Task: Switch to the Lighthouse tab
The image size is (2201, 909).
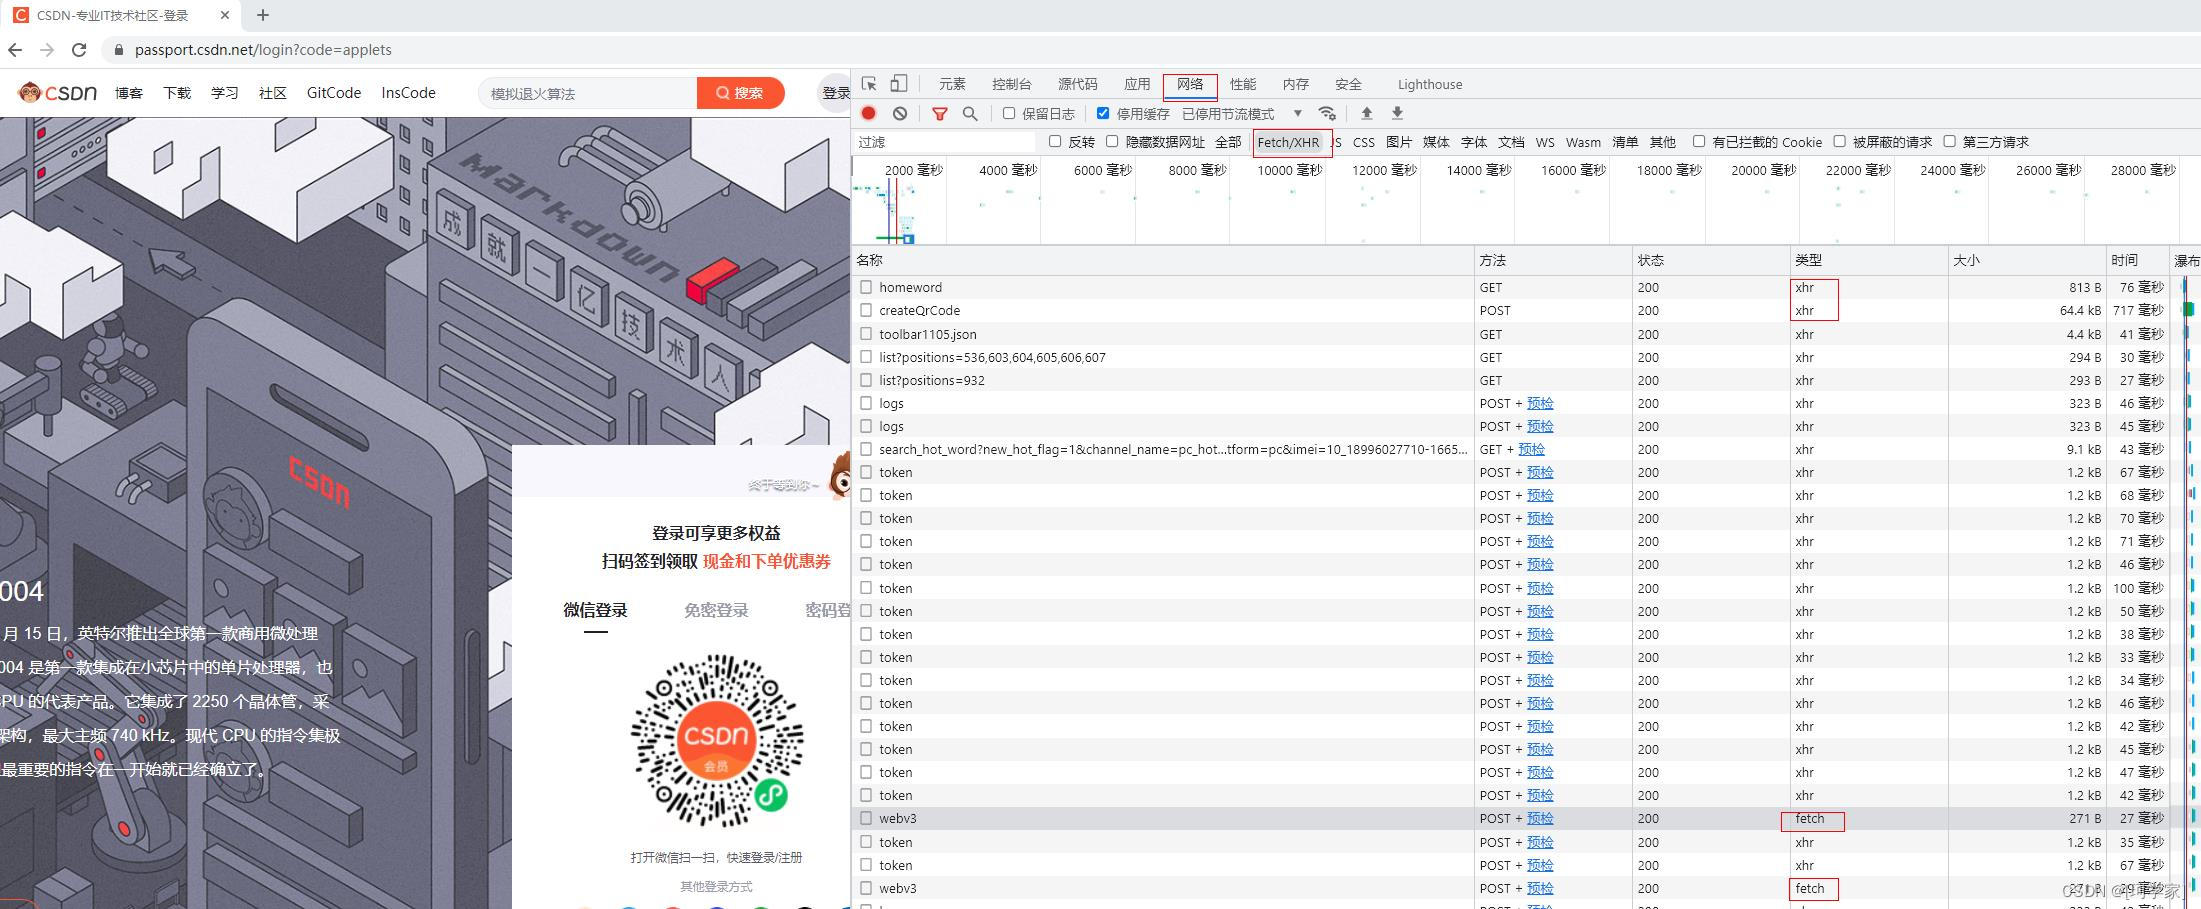Action: coord(1429,84)
